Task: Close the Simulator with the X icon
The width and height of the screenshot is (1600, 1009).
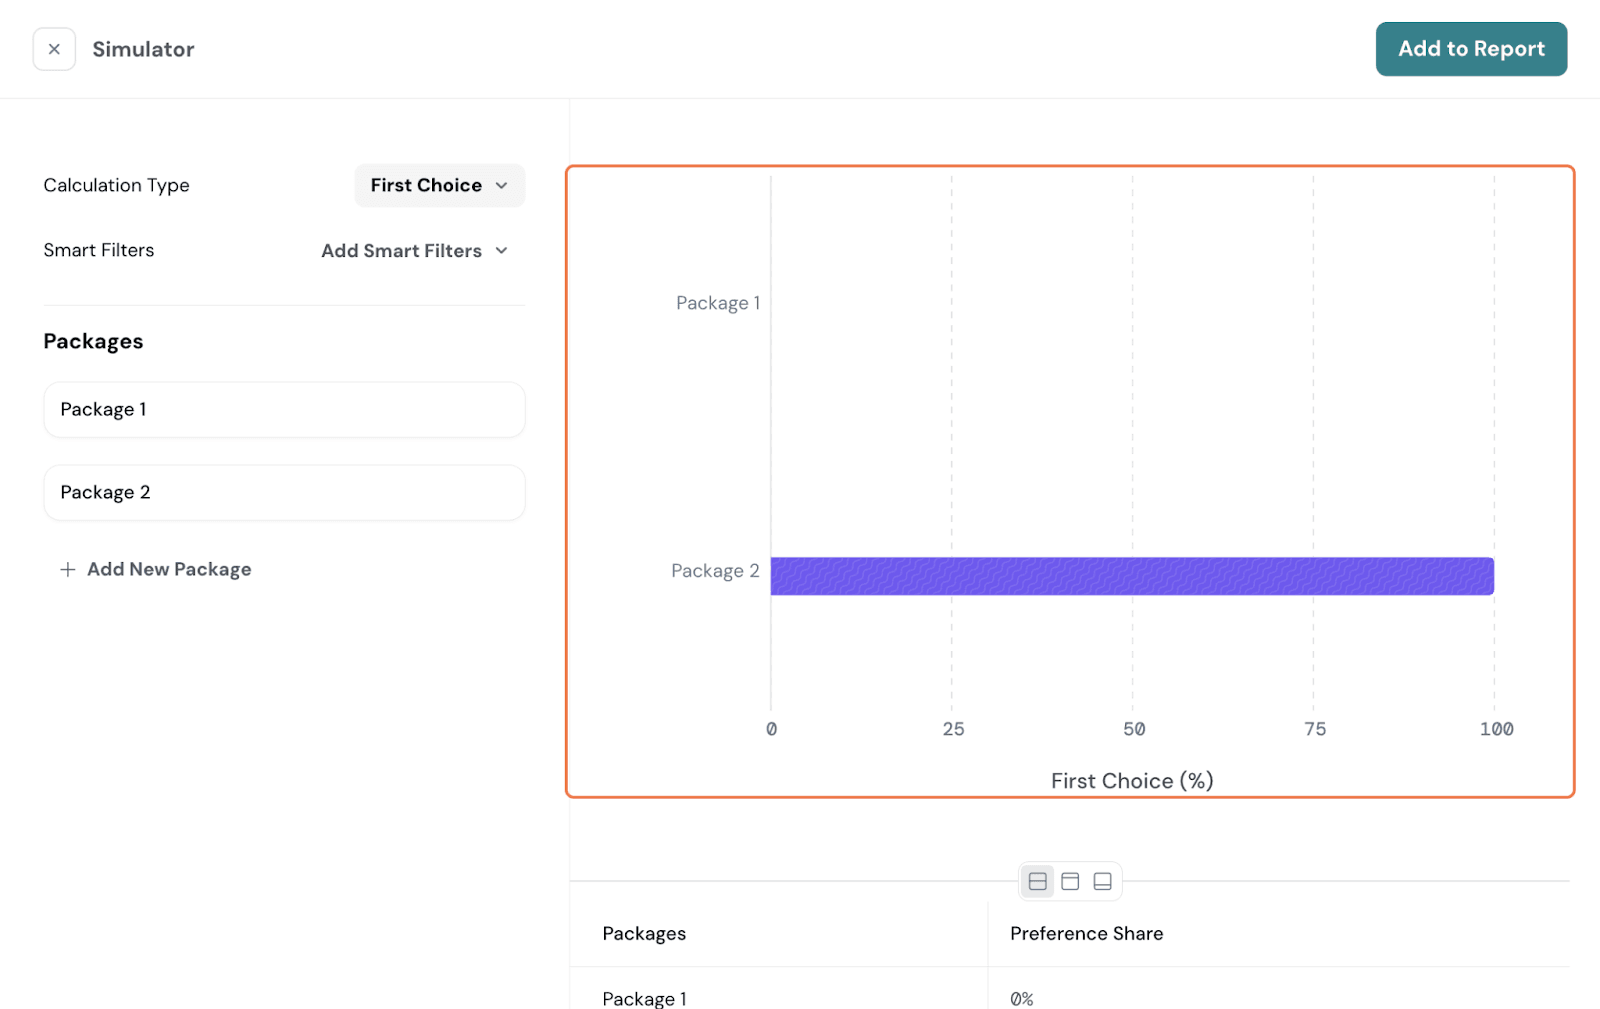Action: (54, 49)
